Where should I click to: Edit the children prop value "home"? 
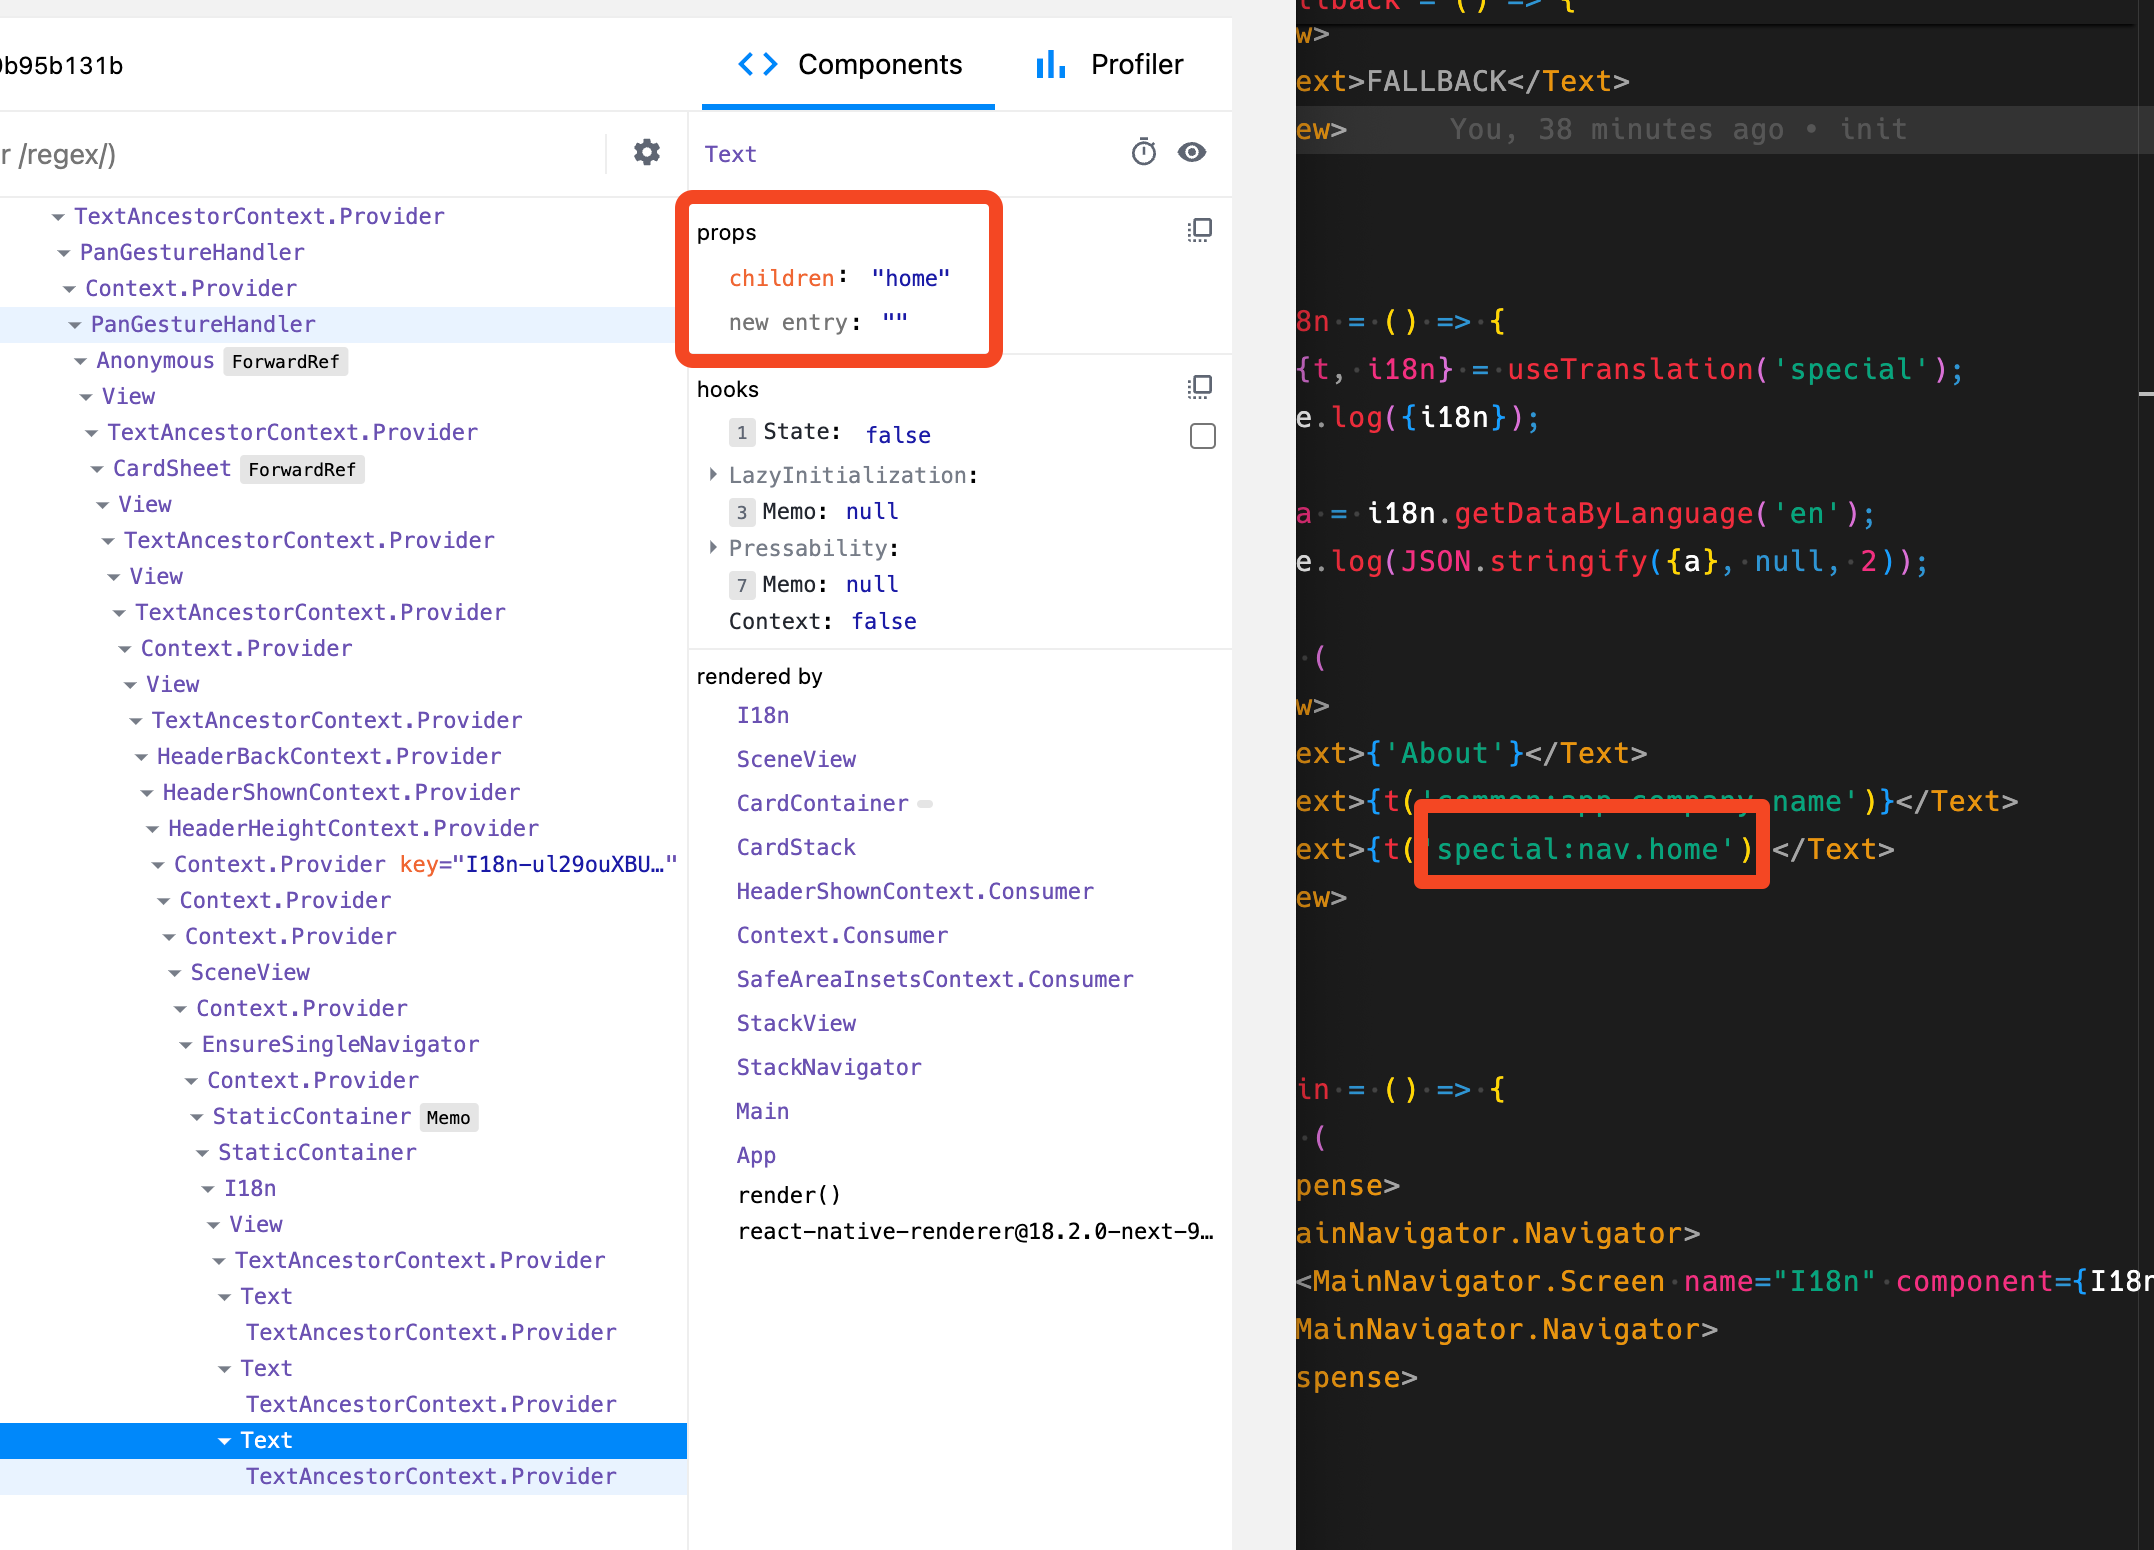click(910, 279)
